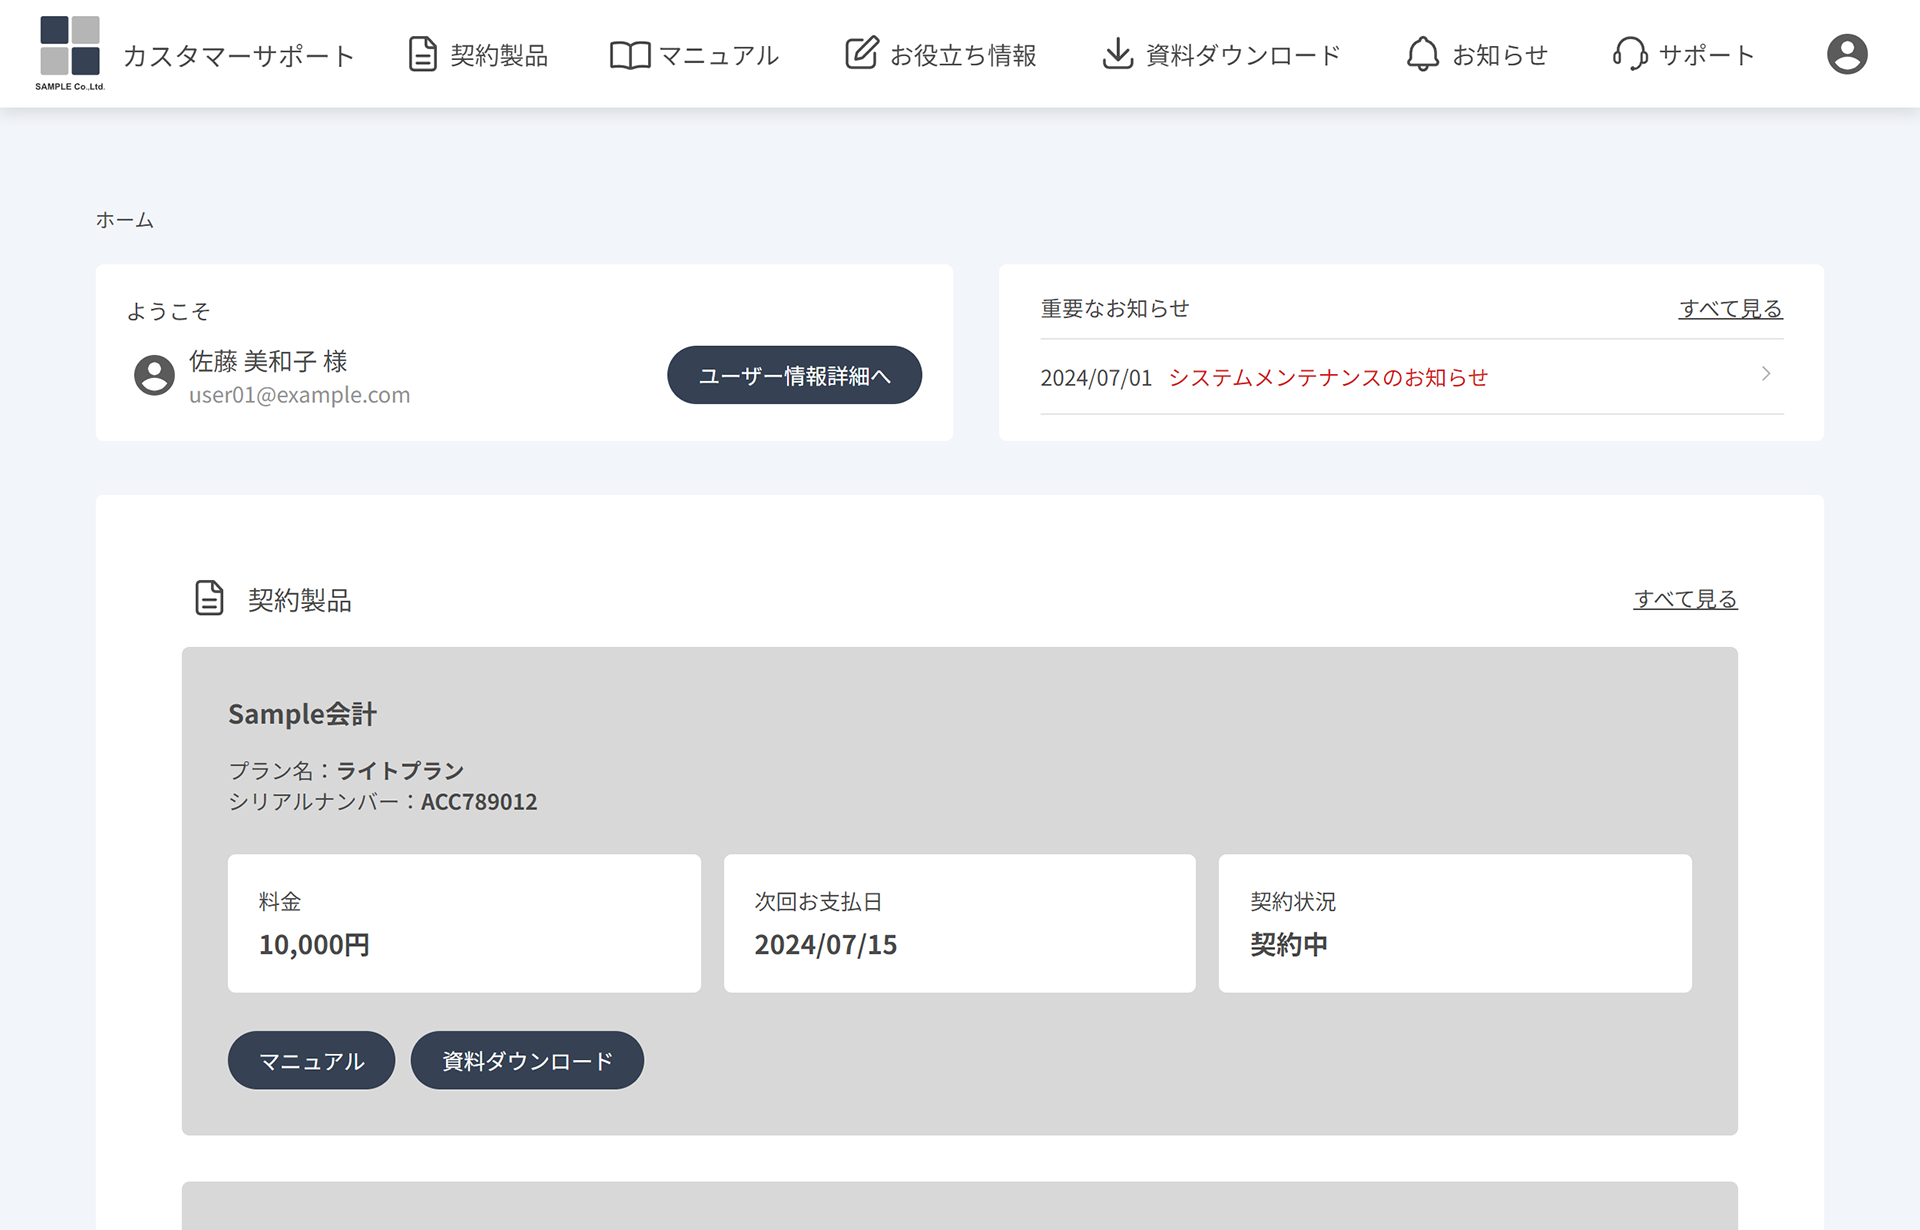Screen dimensions: 1920x1230
Task: Click the マニュアル open-book icon in the navbar
Action: tap(630, 55)
